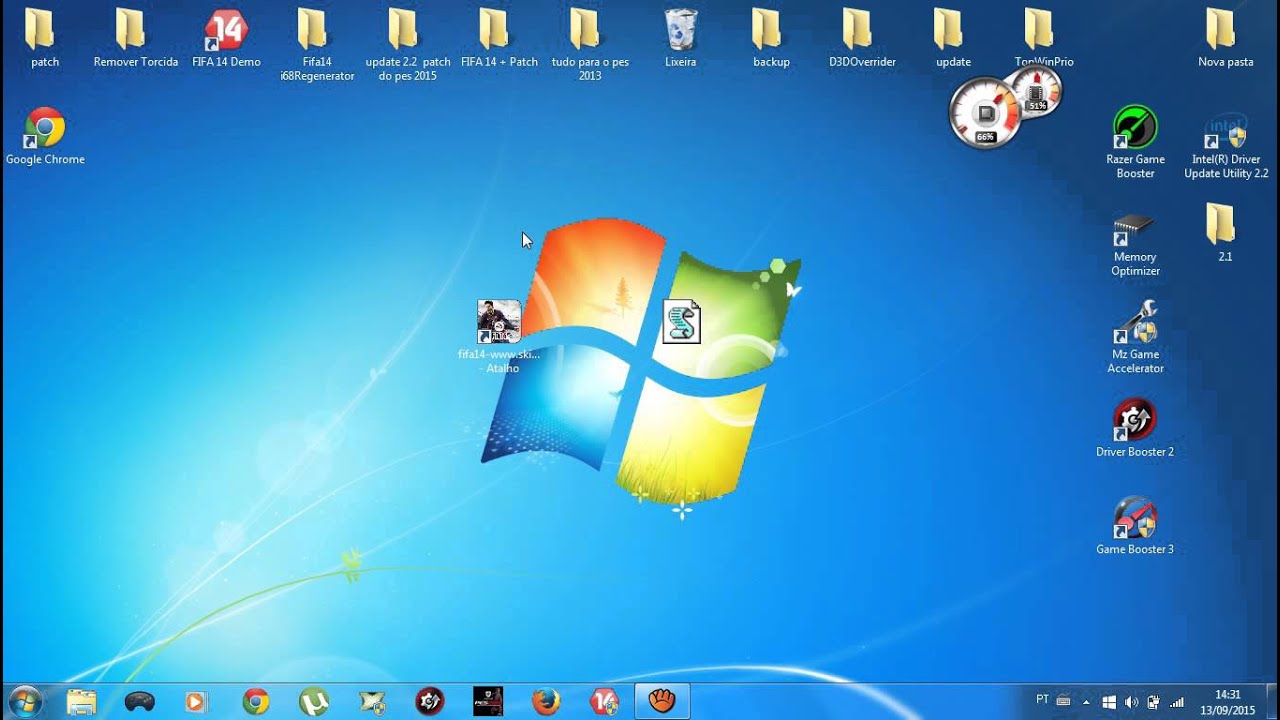
Task: Select the TopWinPrio folder
Action: (x=1044, y=38)
